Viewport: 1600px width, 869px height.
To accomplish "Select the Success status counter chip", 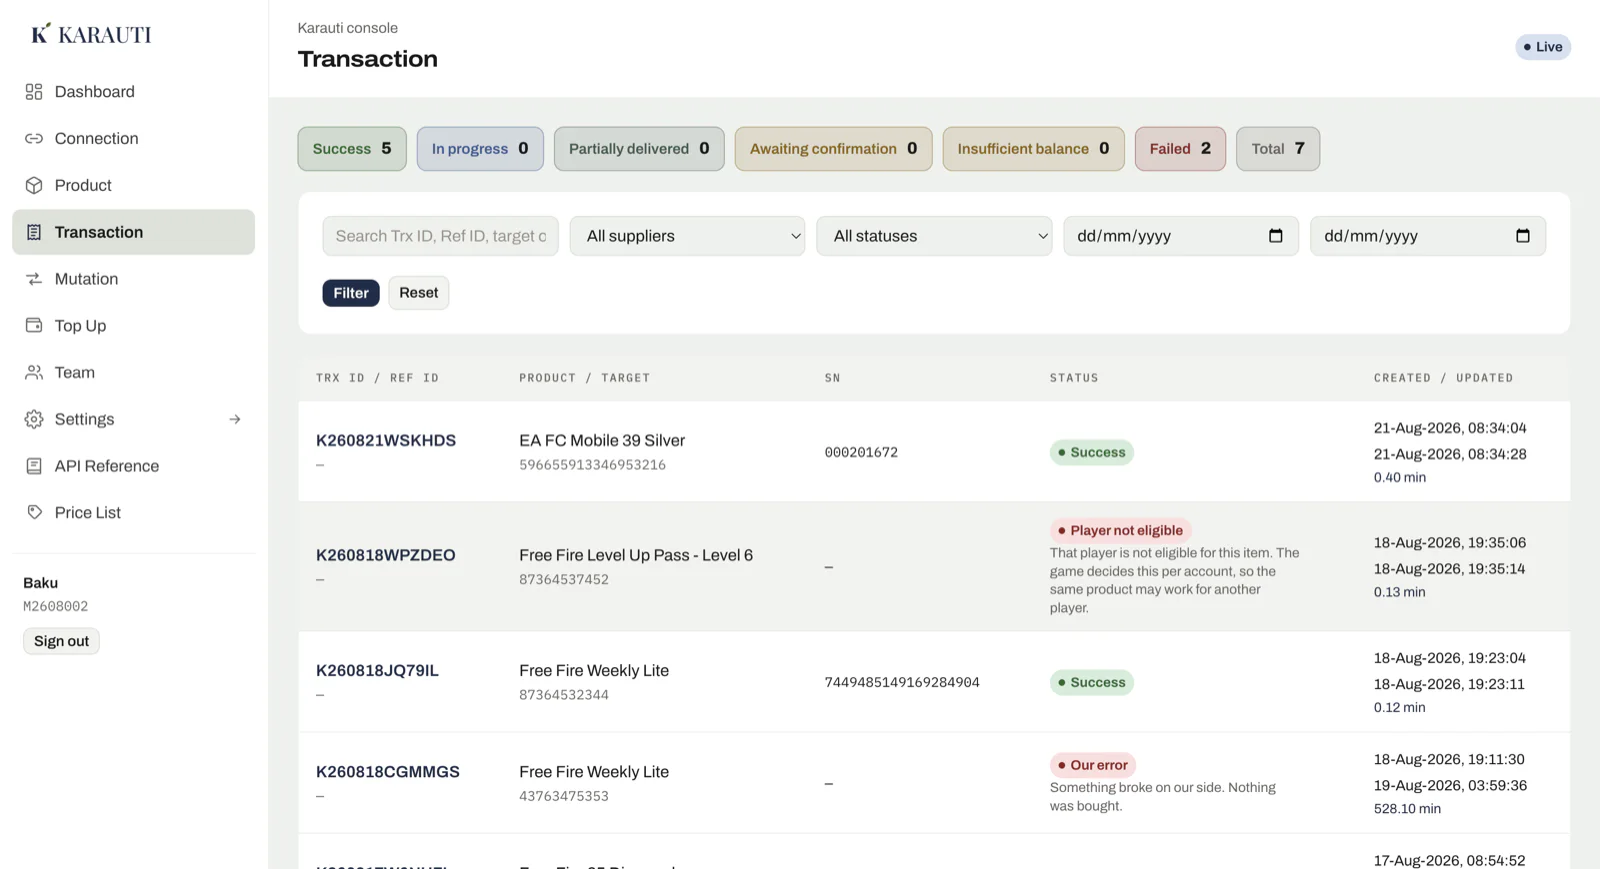I will tap(352, 149).
